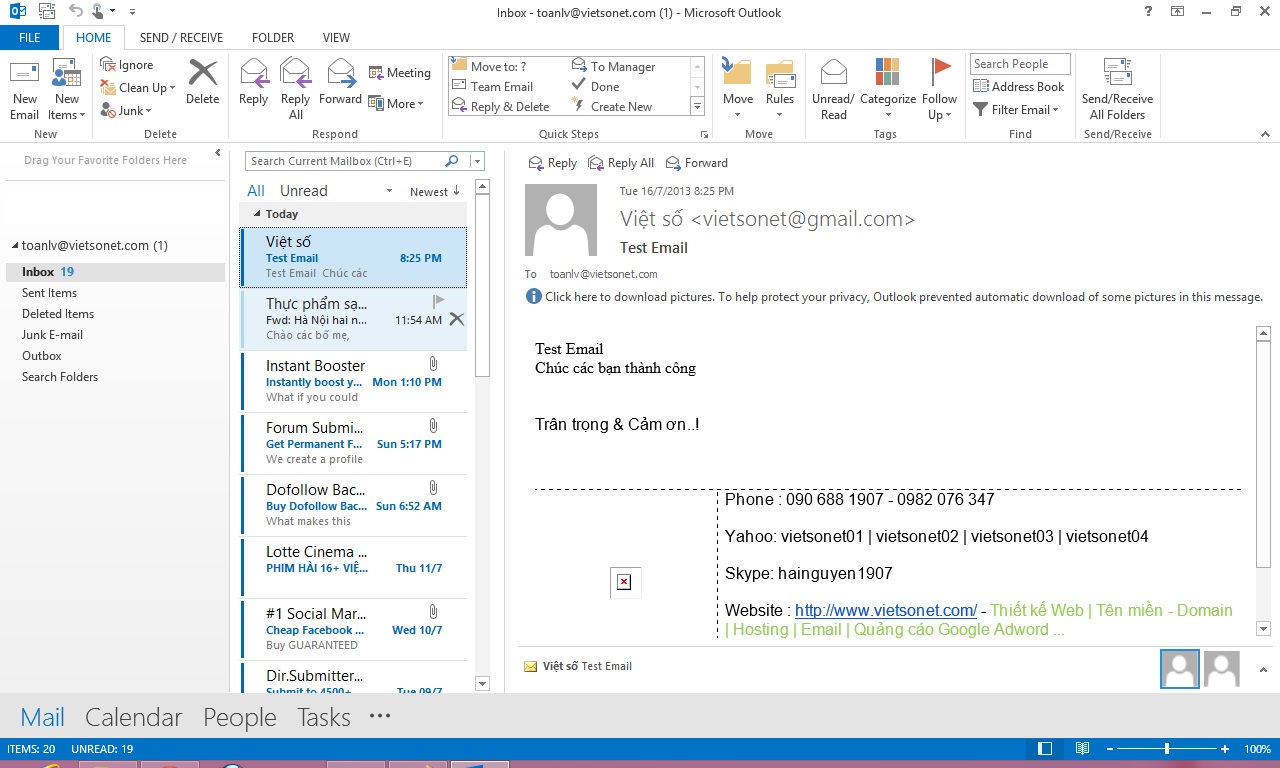Screen dimensions: 1280x768
Task: Open the New Items menu
Action: click(66, 90)
